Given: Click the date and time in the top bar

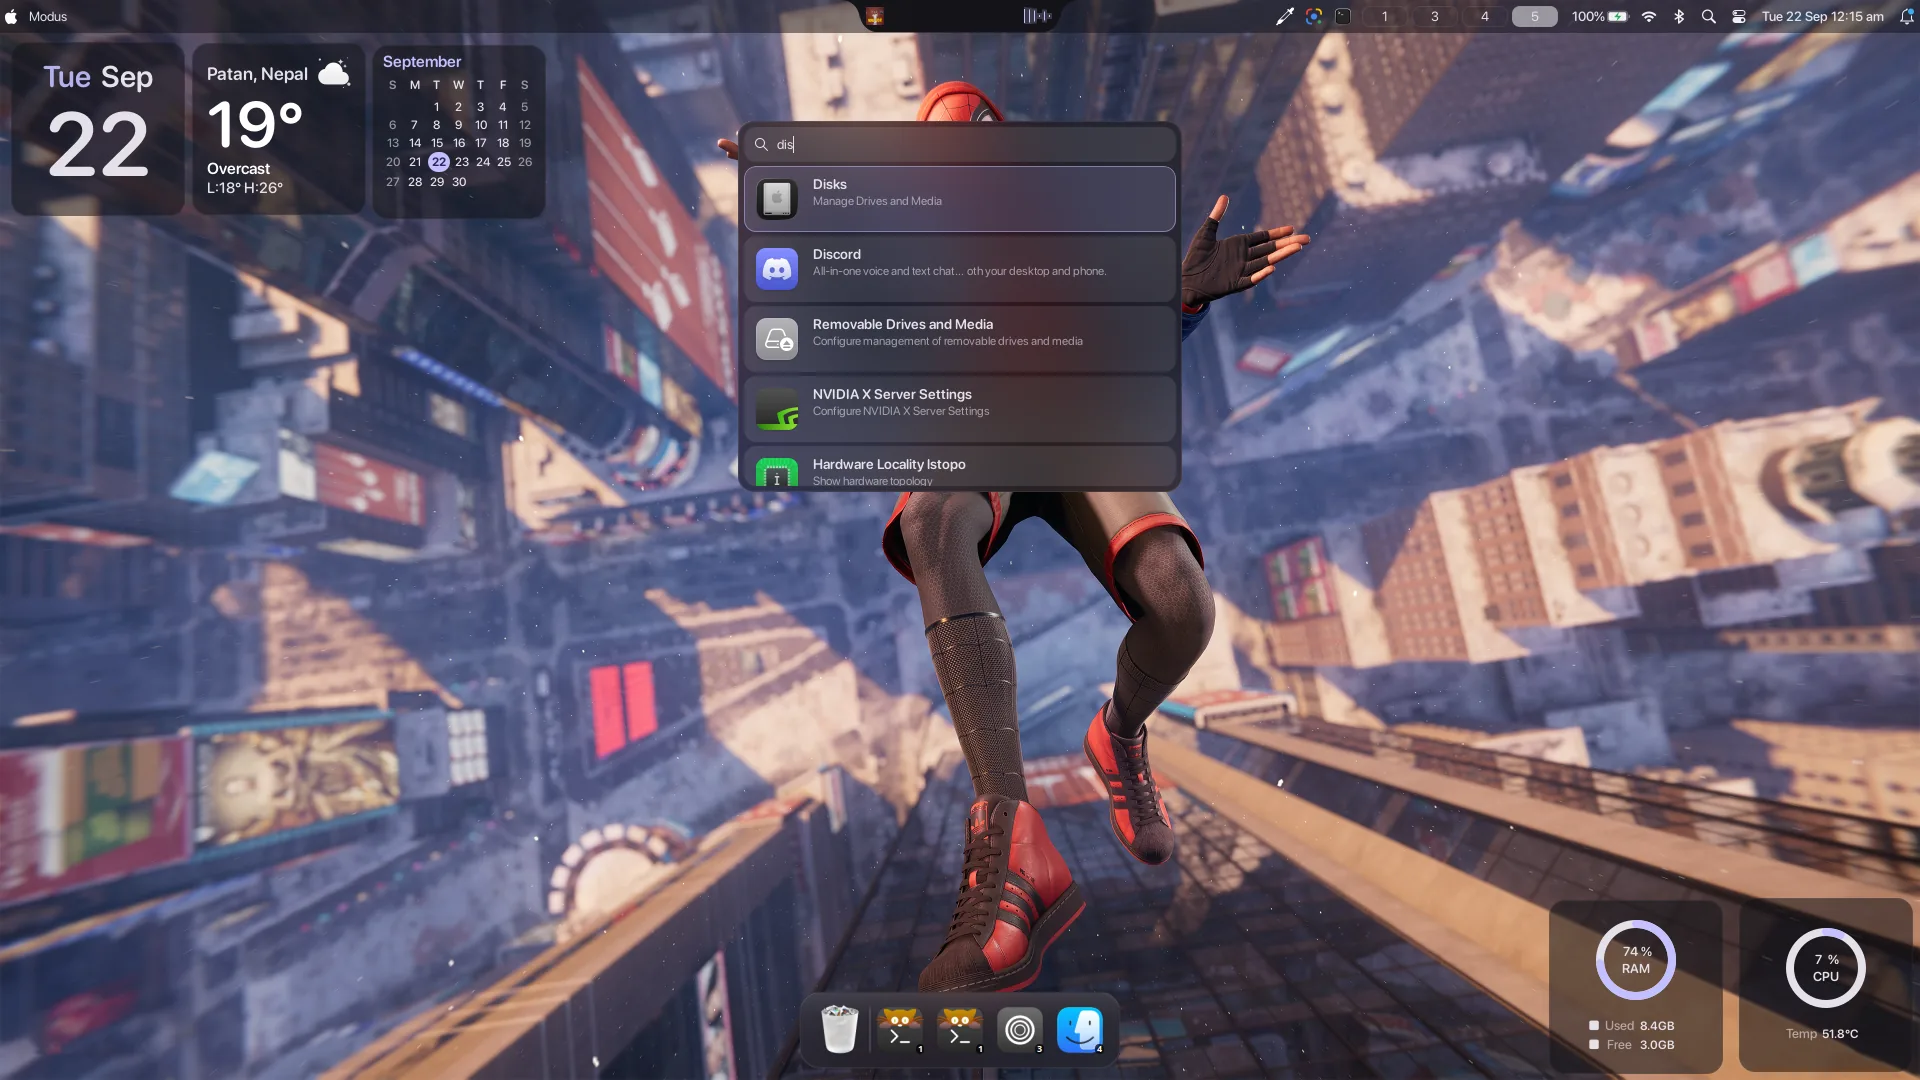Looking at the screenshot, I should click(1823, 16).
